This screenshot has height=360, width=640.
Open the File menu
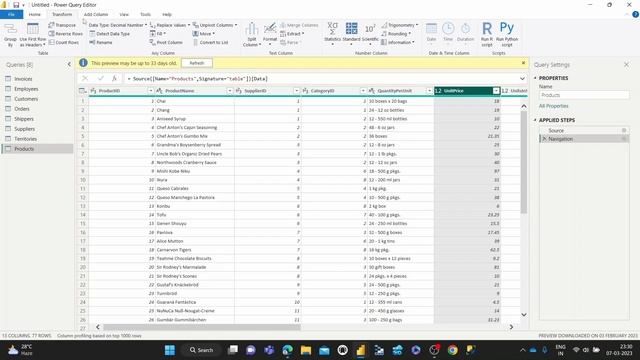[11, 14]
